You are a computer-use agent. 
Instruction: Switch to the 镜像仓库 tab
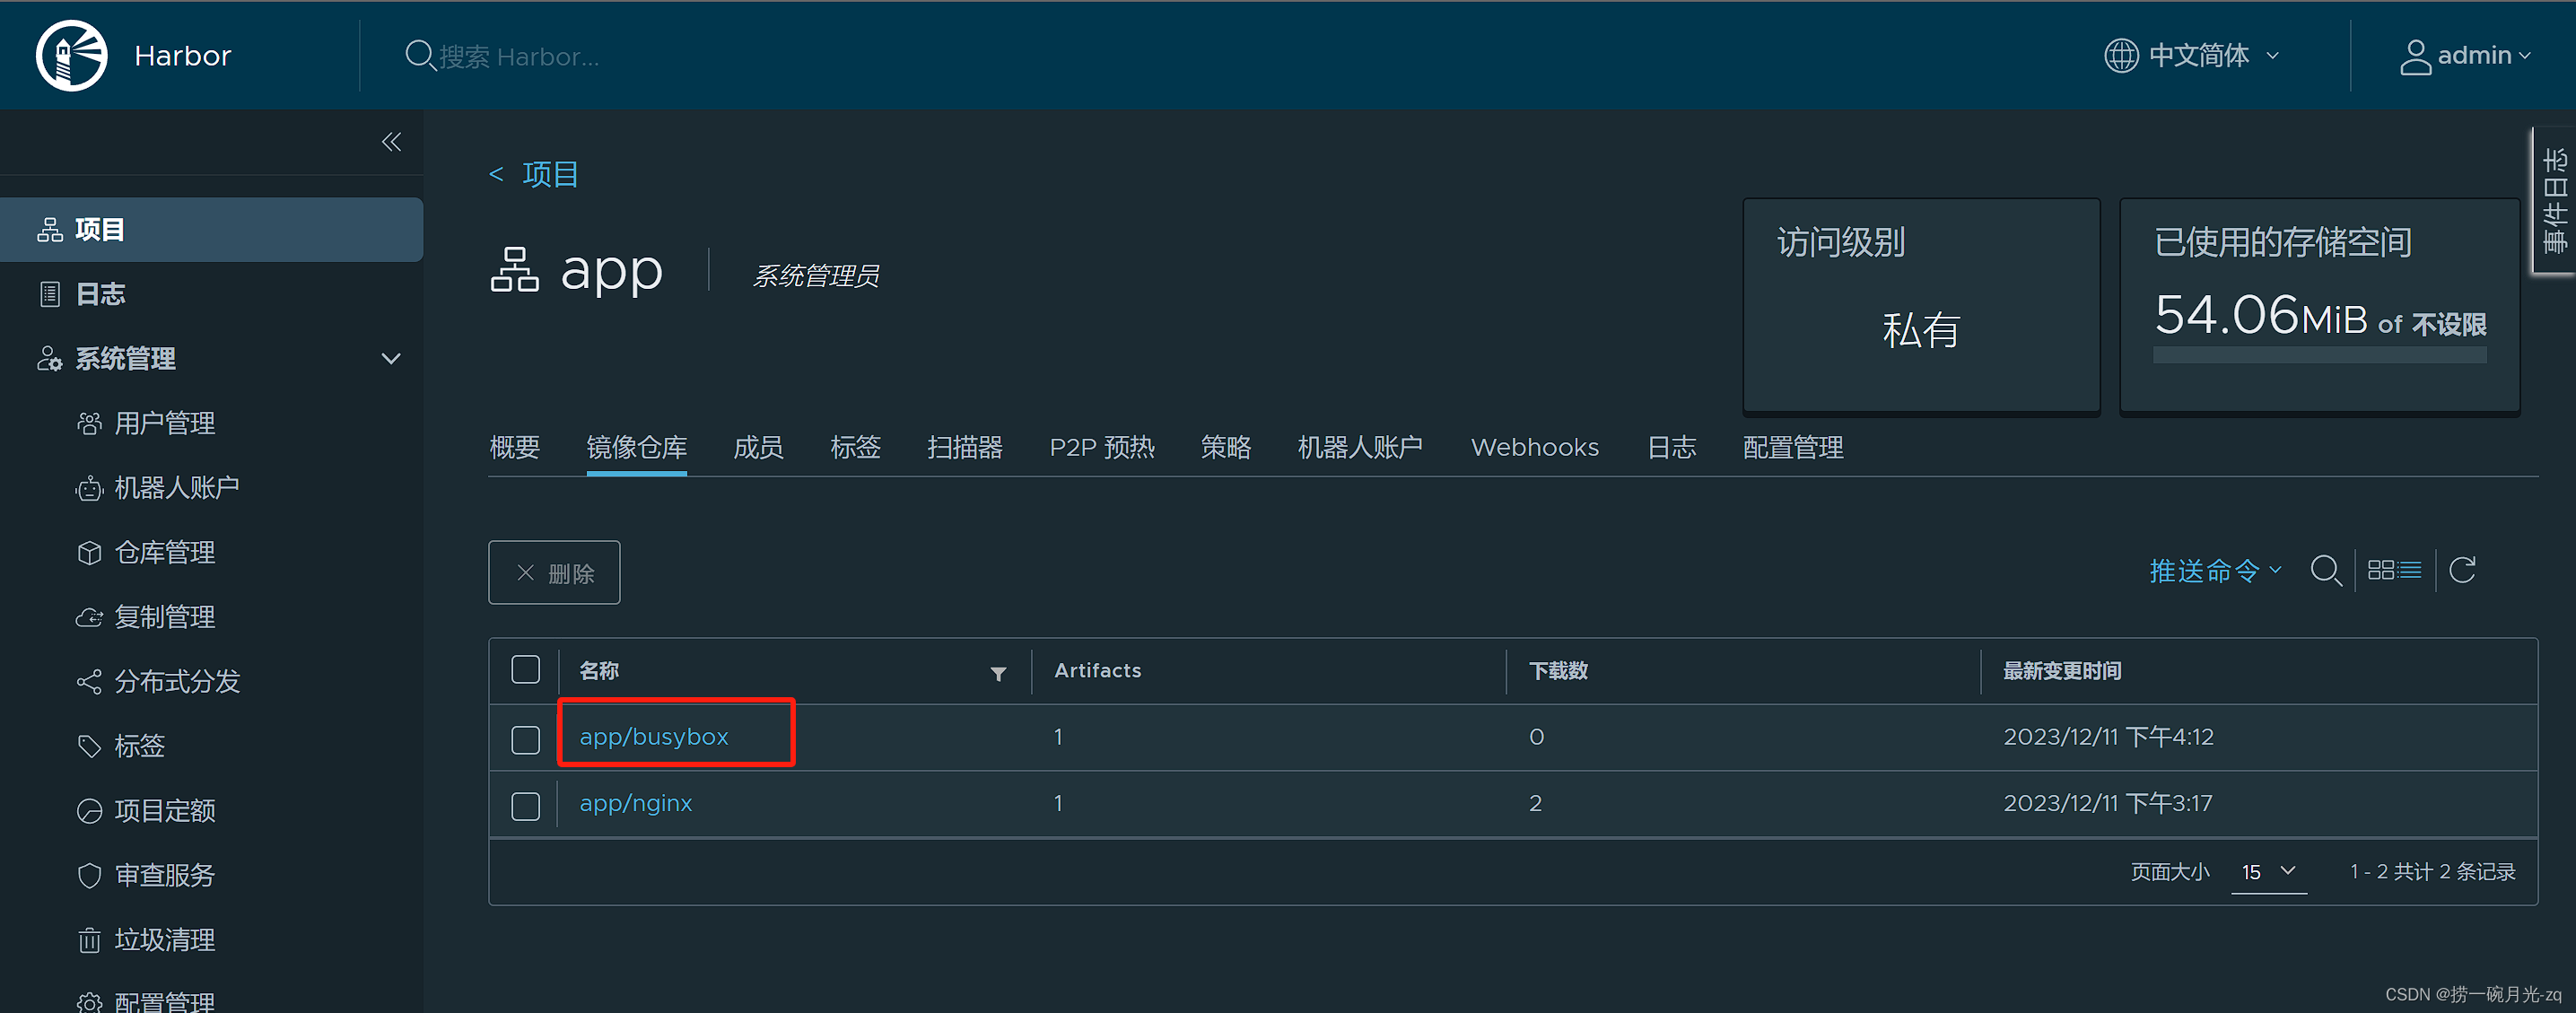(x=636, y=447)
